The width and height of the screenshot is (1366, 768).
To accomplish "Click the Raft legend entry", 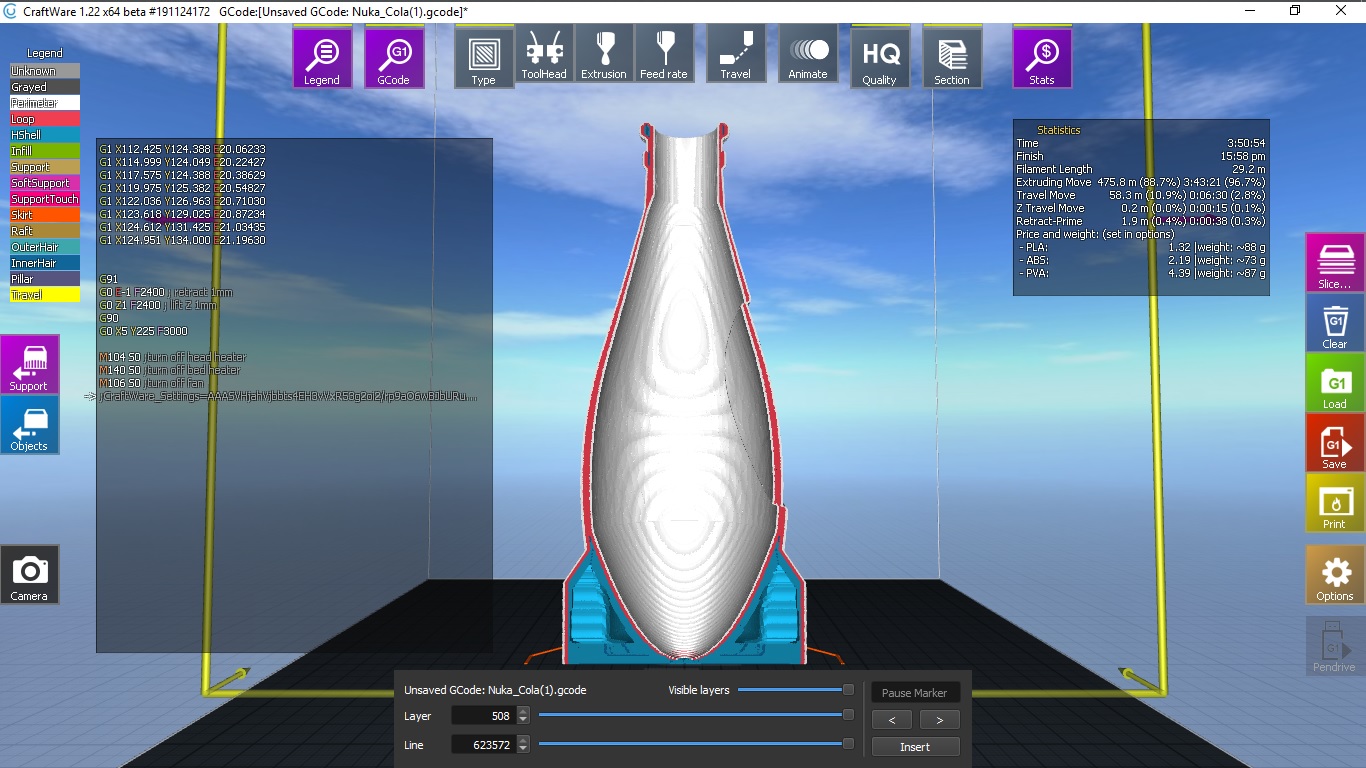I will 45,231.
